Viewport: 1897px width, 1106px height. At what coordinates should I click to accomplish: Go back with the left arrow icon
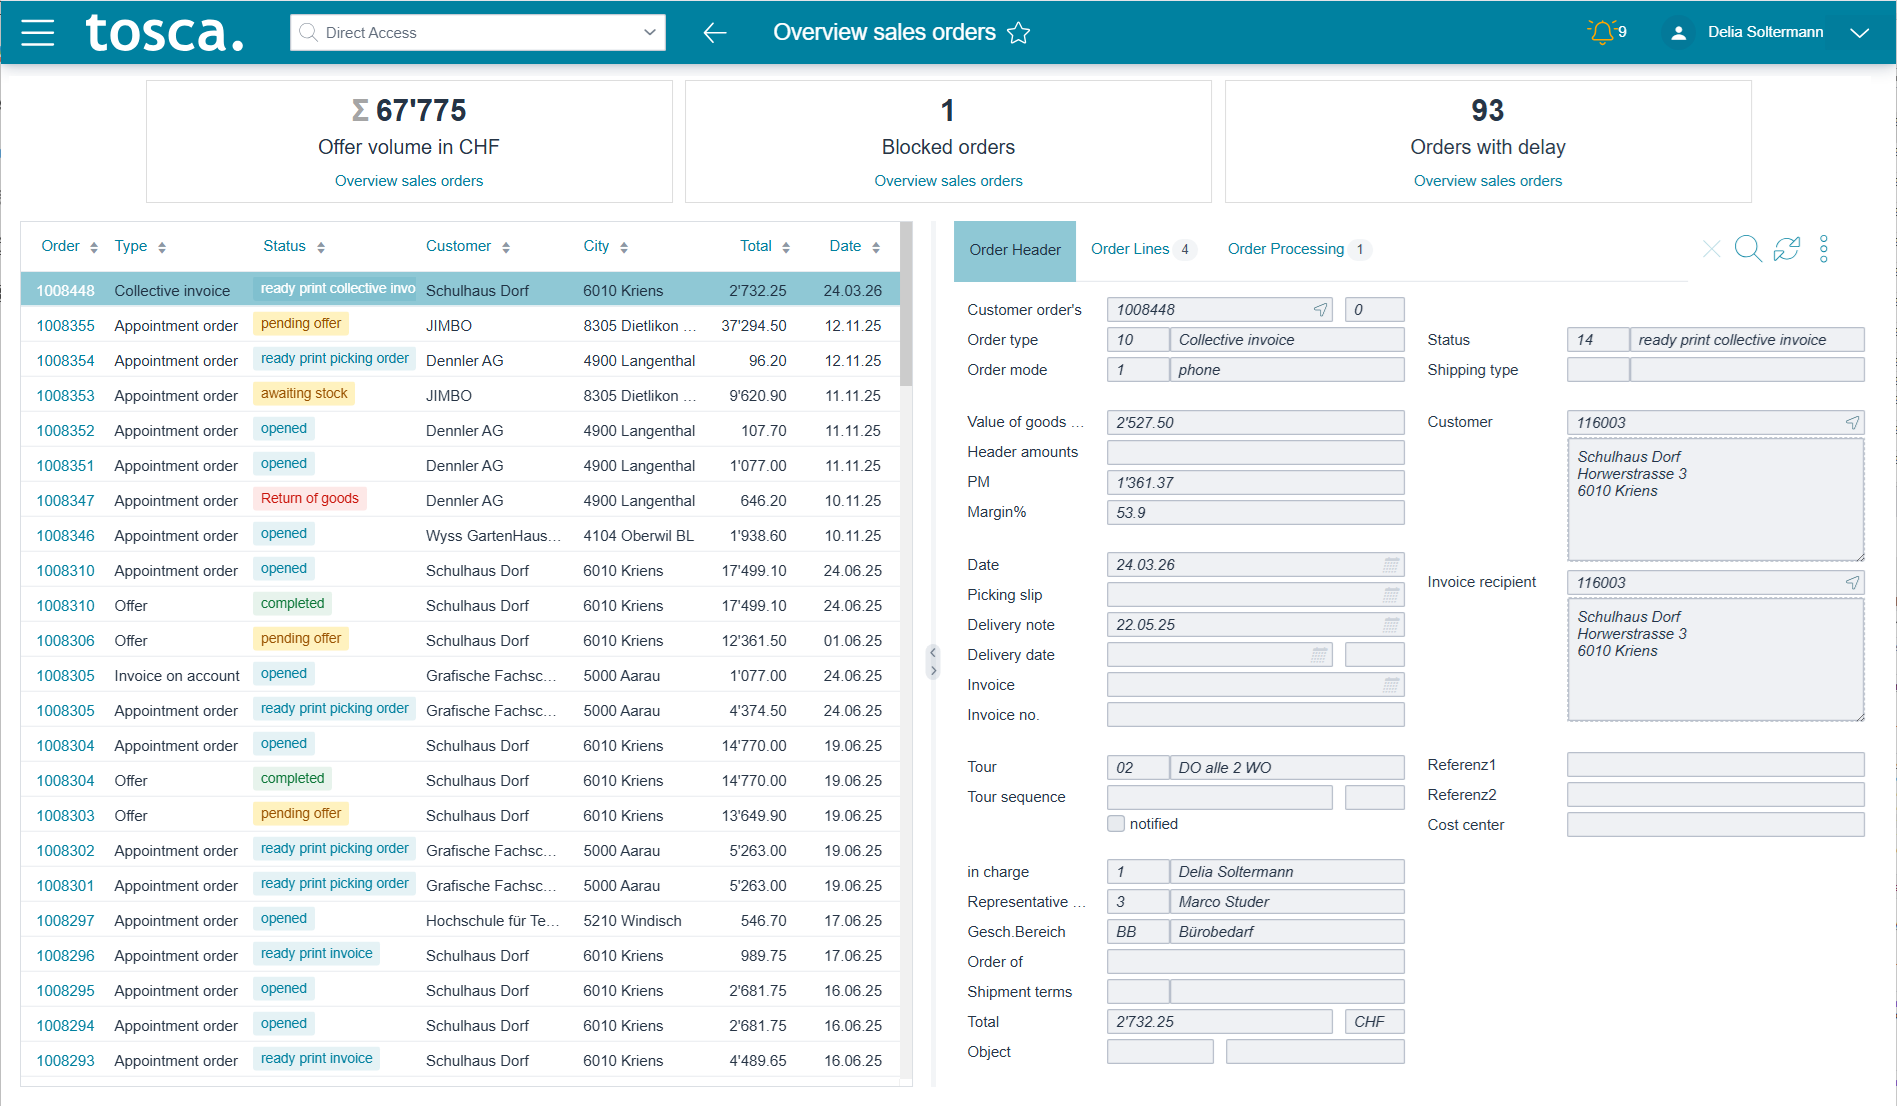pos(714,33)
